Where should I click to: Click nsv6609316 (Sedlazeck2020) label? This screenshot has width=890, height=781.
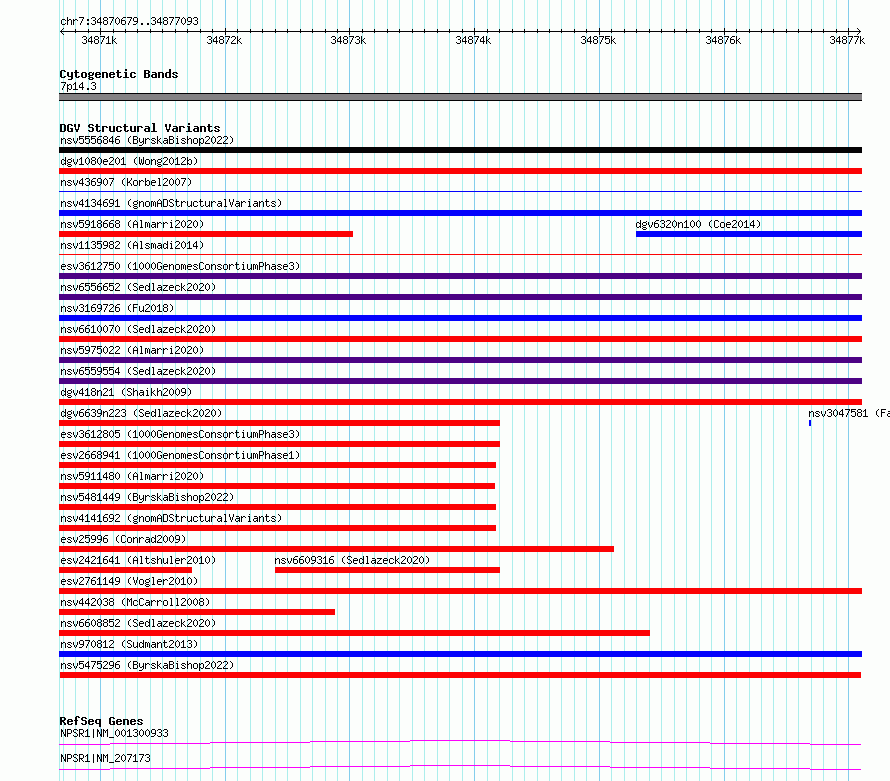tap(352, 560)
